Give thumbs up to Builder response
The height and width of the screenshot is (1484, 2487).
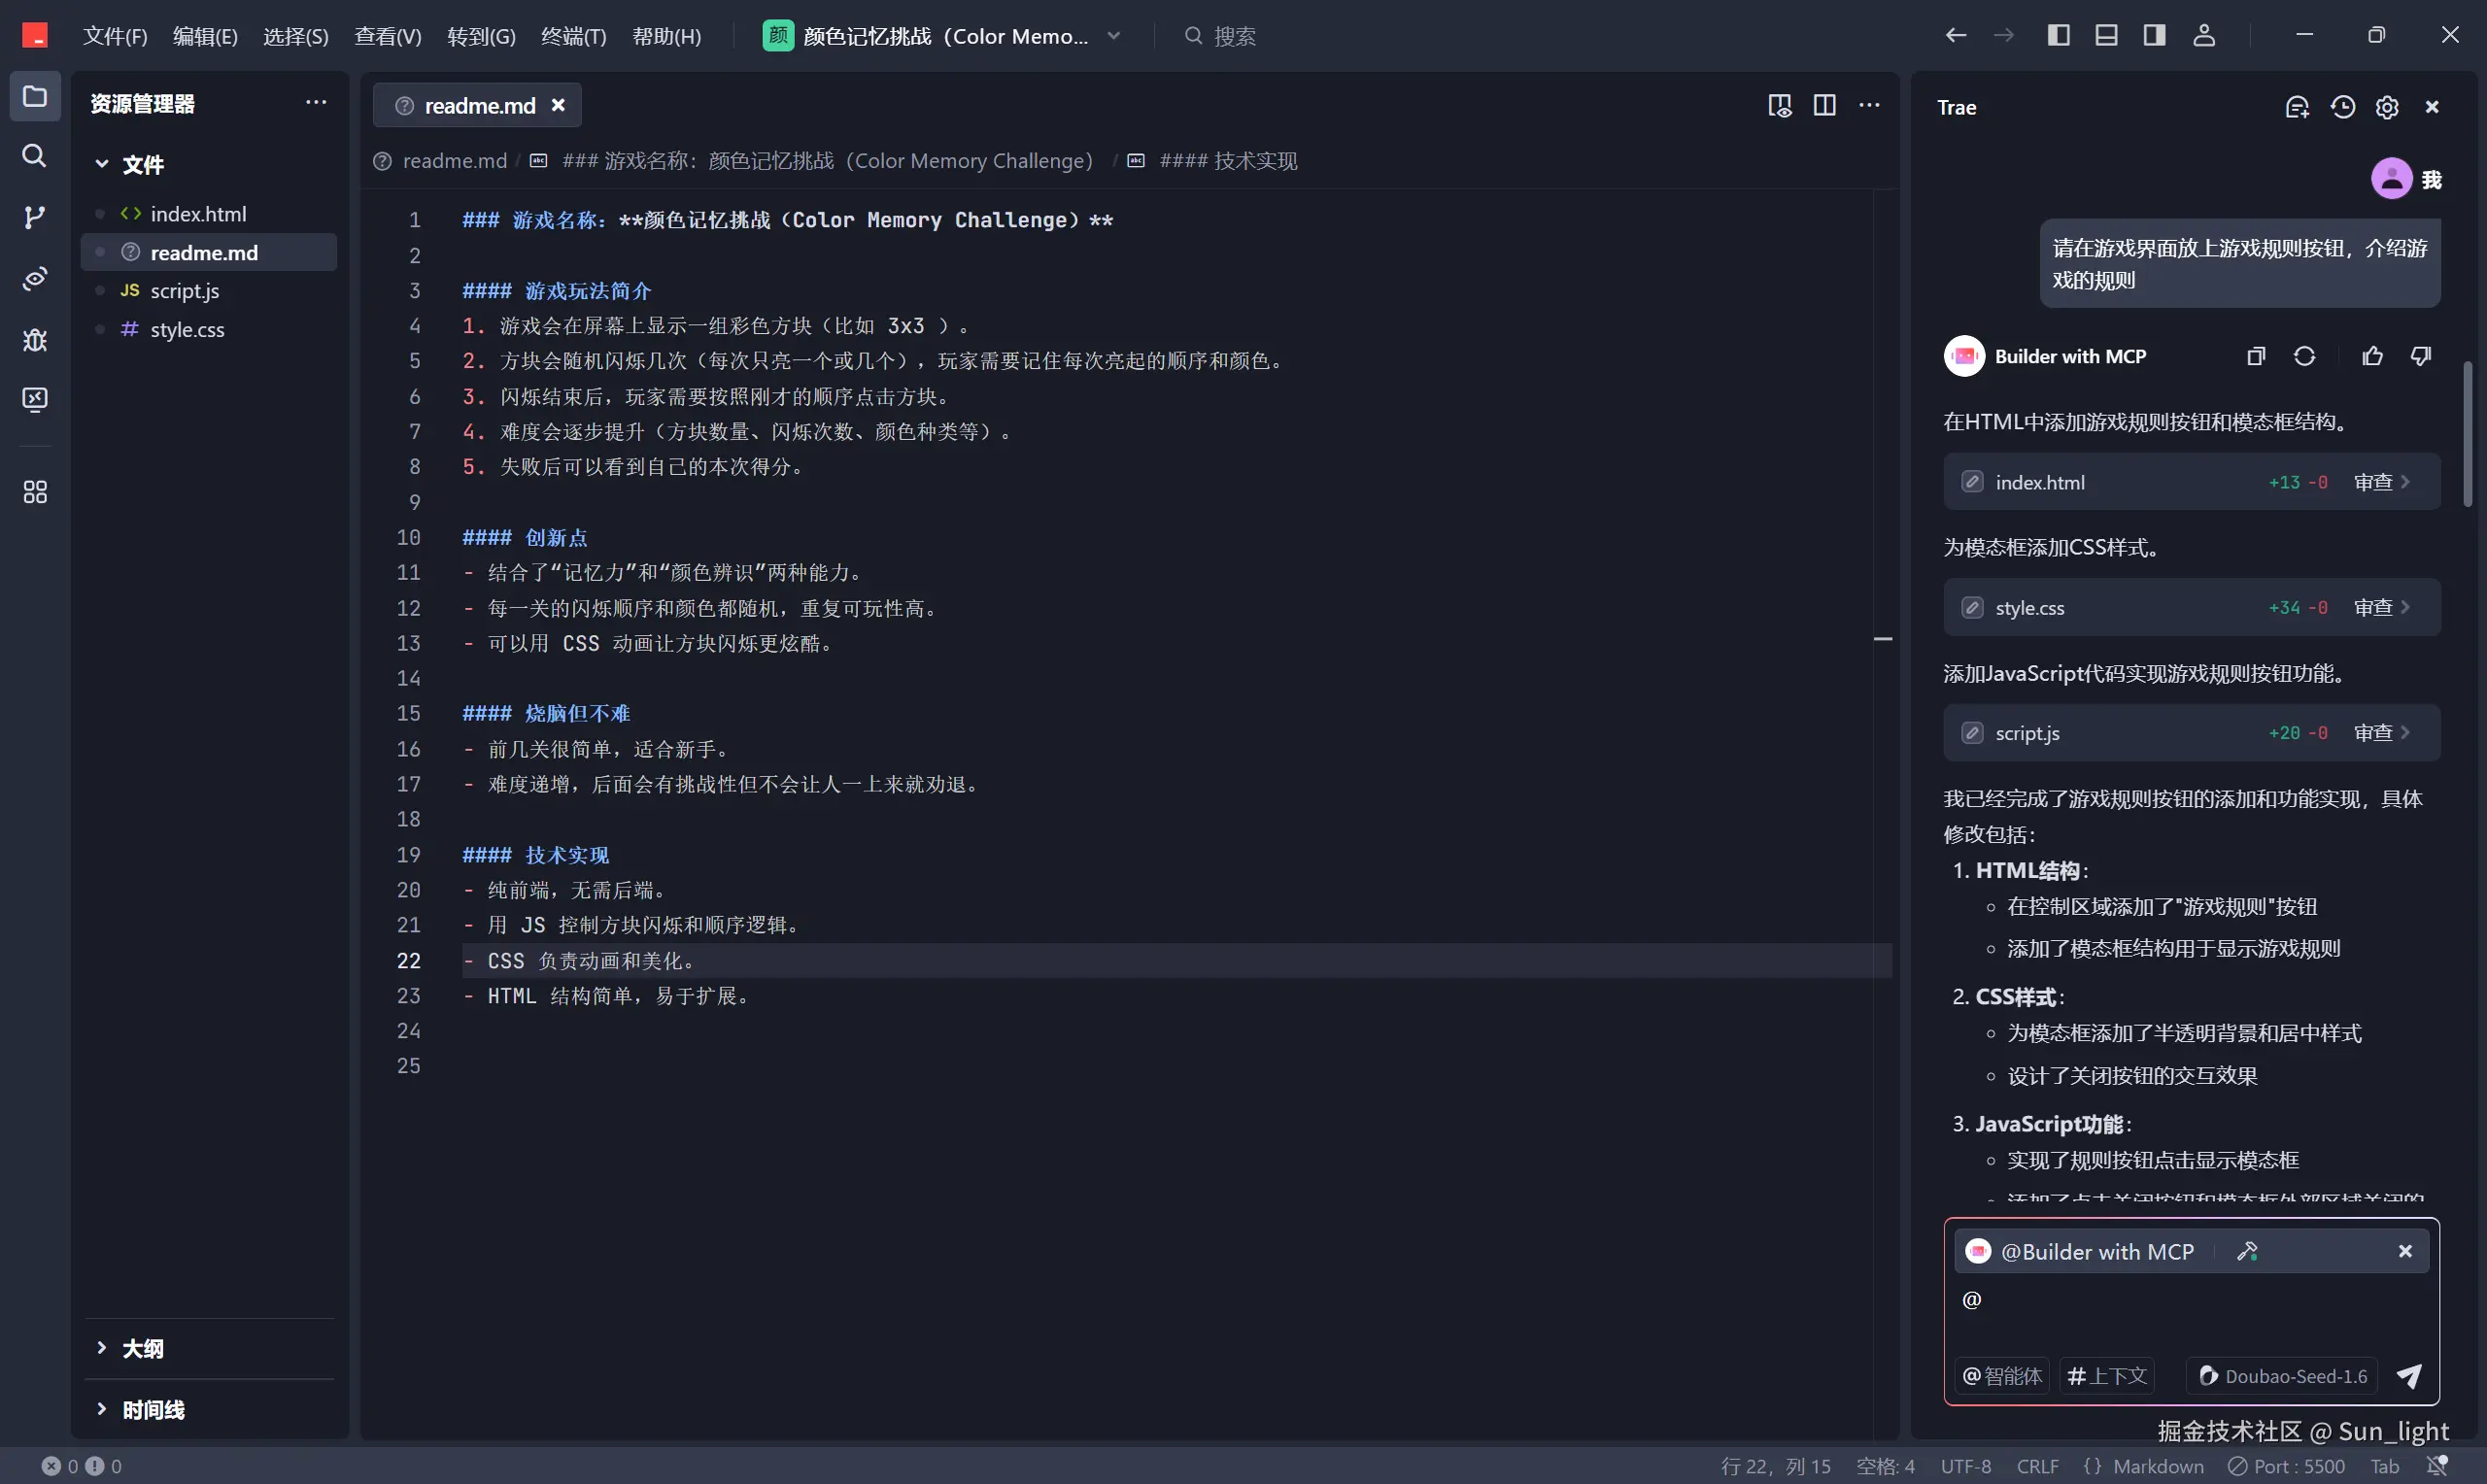(2372, 356)
